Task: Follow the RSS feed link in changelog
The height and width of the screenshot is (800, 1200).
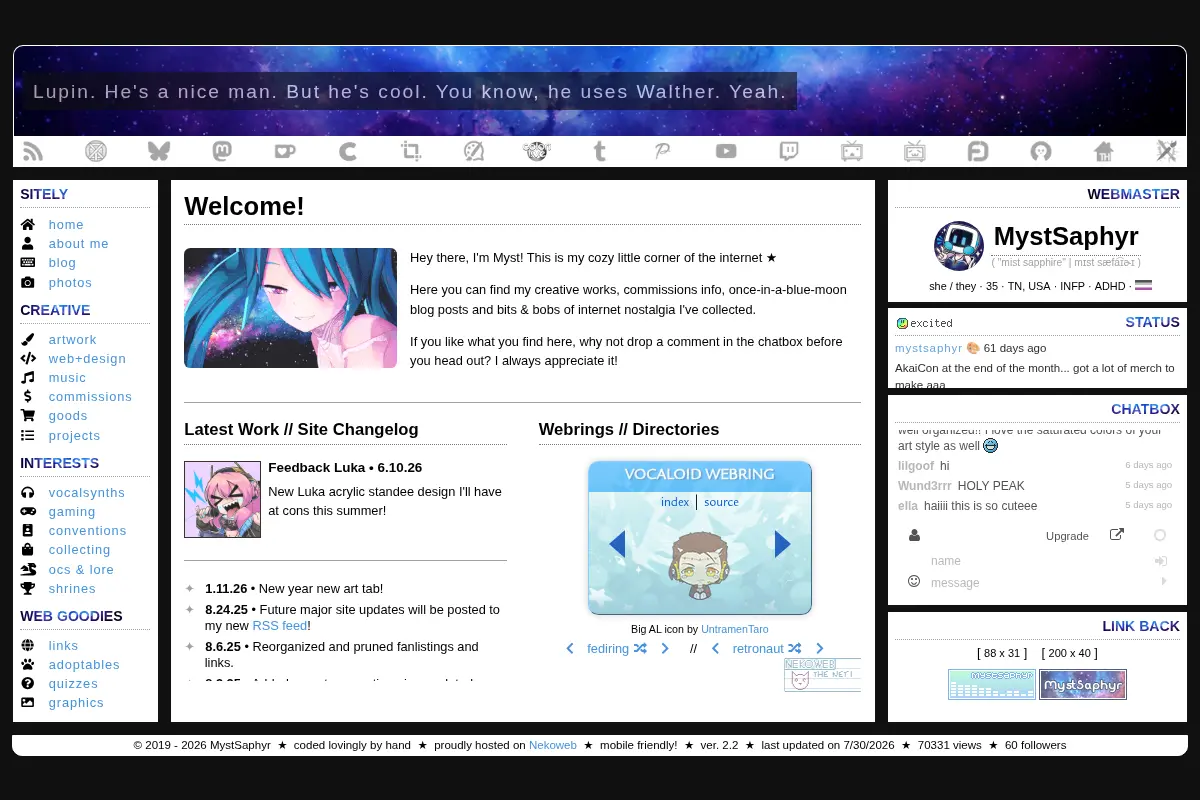Action: 279,626
